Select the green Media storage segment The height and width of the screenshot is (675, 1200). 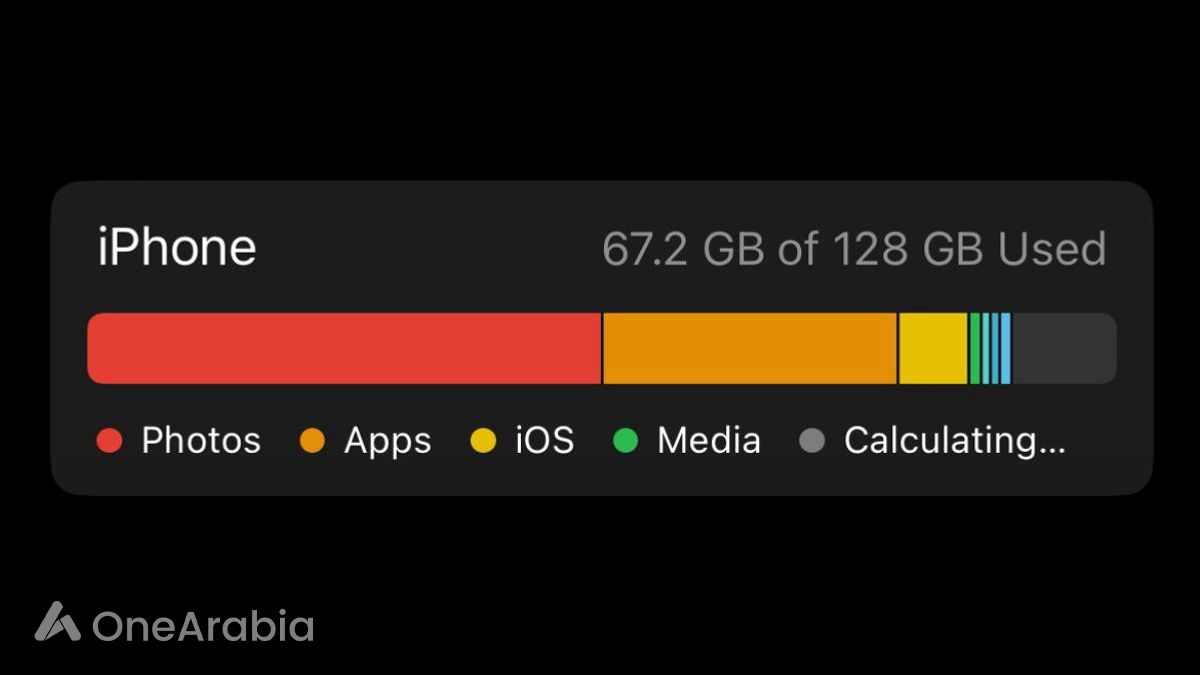974,348
